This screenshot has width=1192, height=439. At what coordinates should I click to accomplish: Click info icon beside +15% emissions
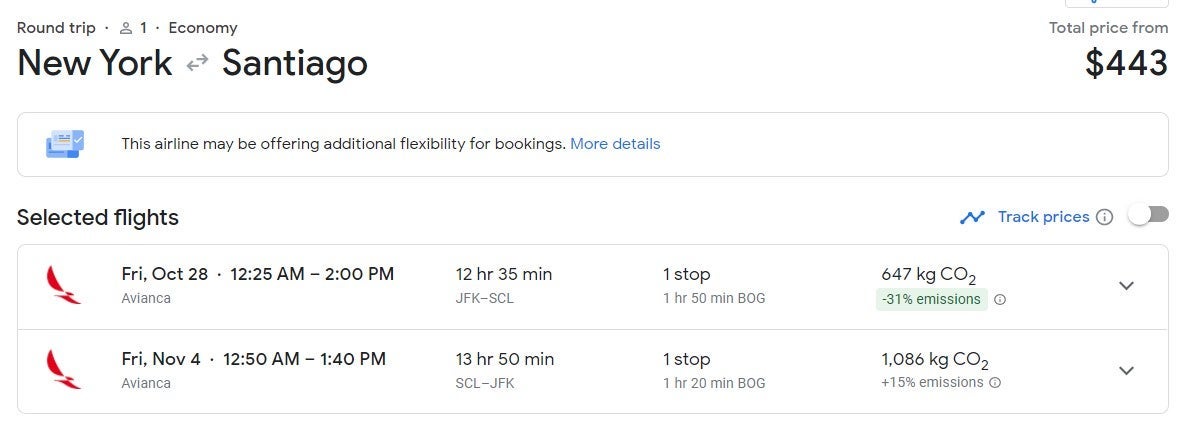994,383
